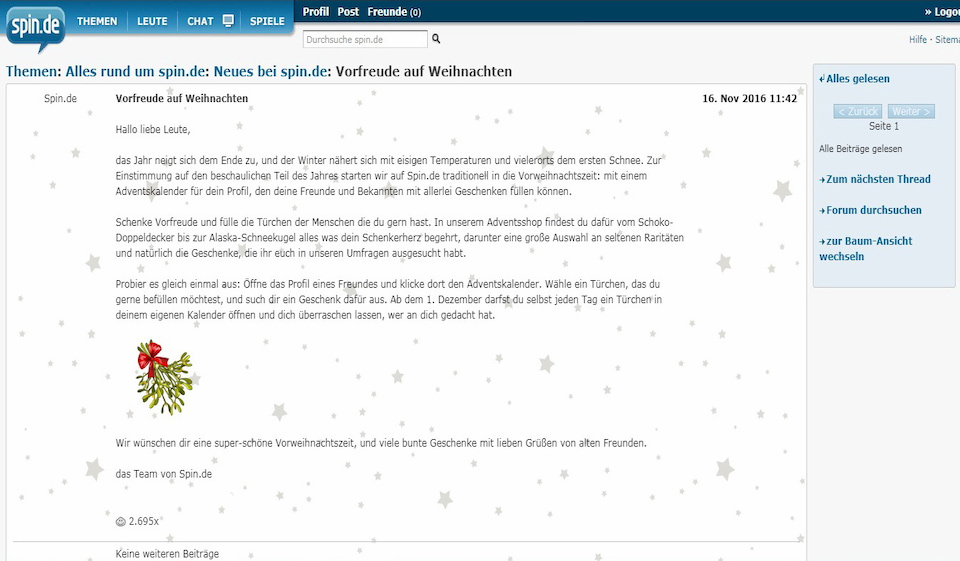Open the SPIELE menu
960x561 pixels.
pyautogui.click(x=267, y=21)
